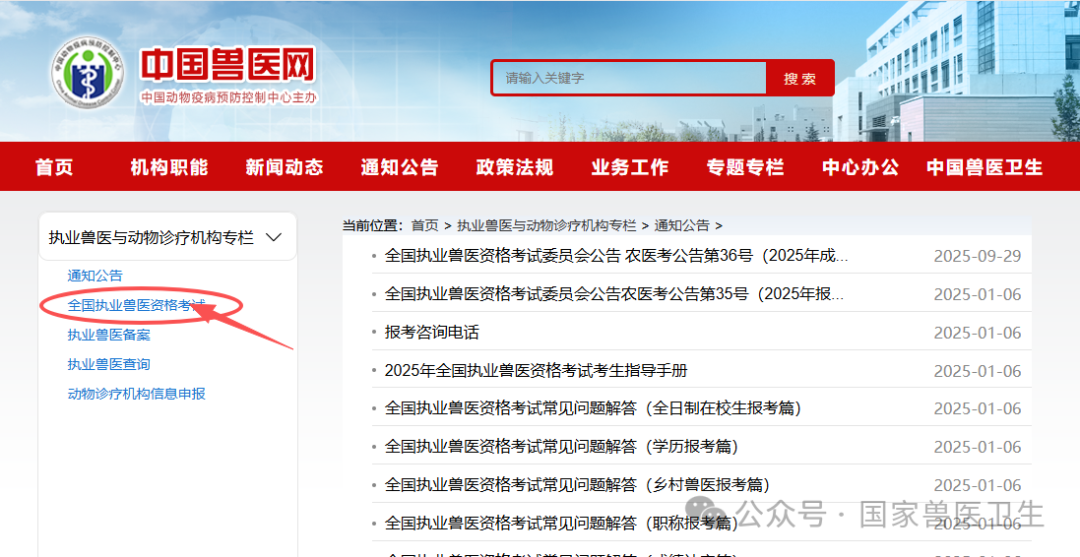Focus the 请输入关键字 search field
This screenshot has height=557, width=1080.
tap(629, 78)
